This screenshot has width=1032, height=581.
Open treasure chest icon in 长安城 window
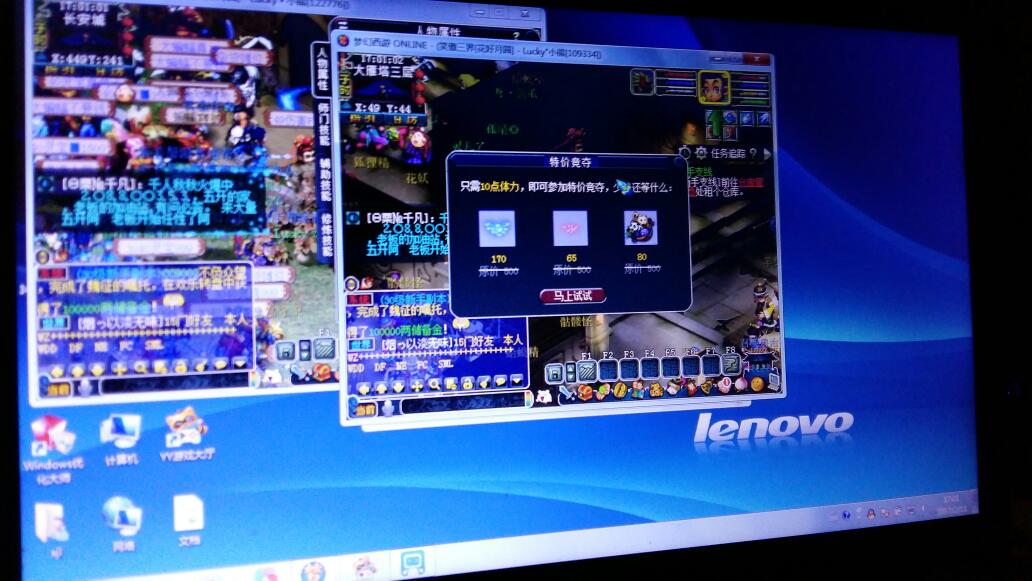point(322,372)
